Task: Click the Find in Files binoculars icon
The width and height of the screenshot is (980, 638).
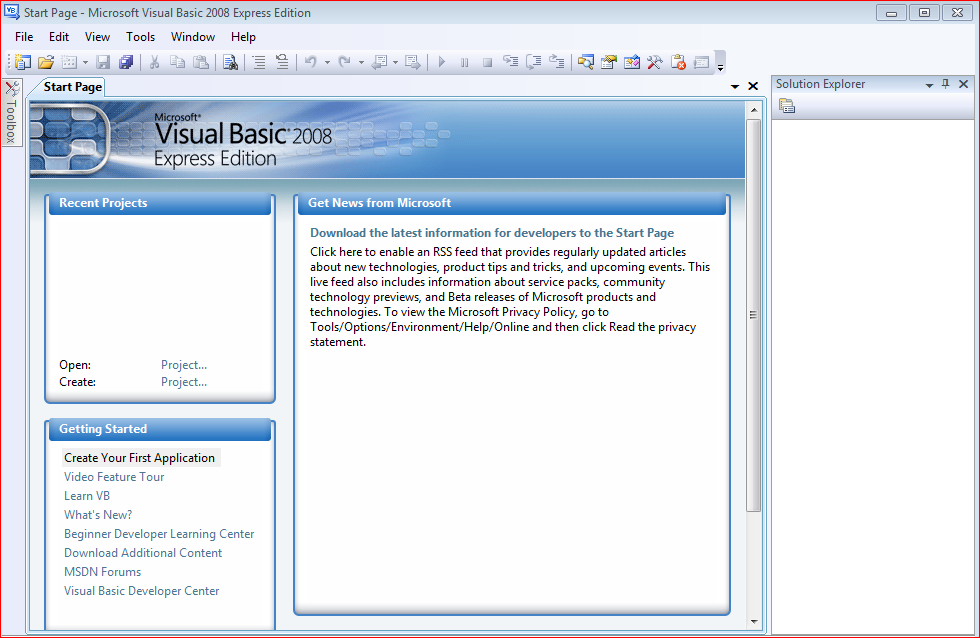Action: coord(231,62)
